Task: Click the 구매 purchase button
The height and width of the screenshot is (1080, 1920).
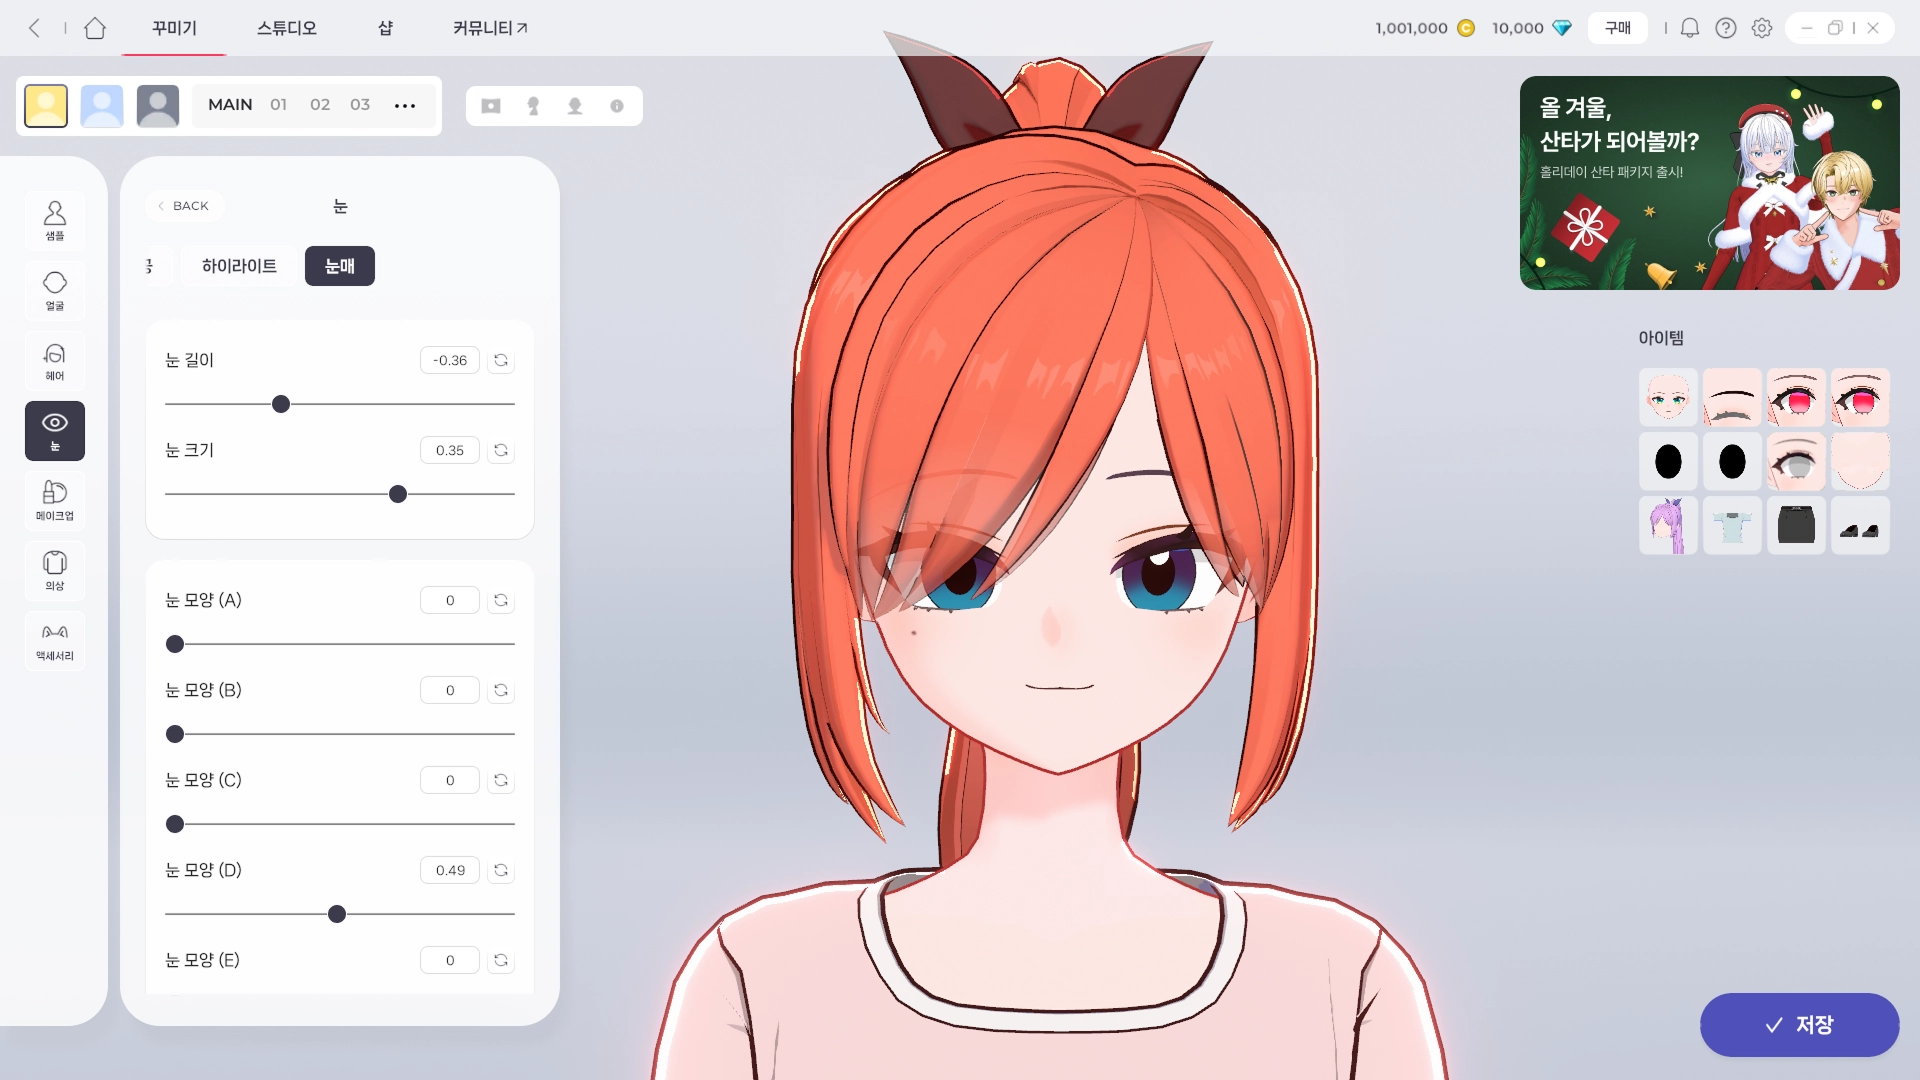Action: (x=1617, y=28)
